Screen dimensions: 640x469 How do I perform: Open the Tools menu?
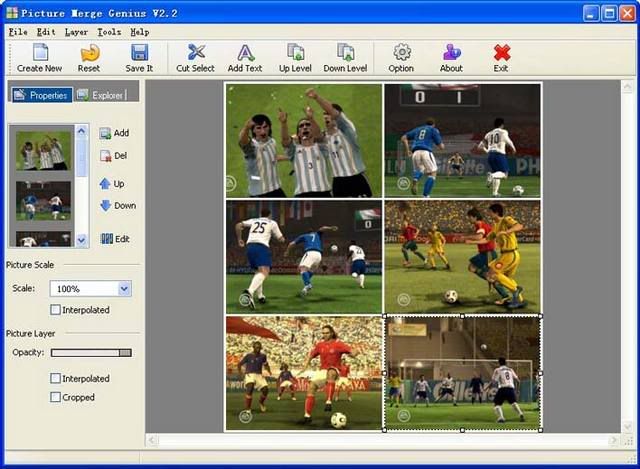pos(109,32)
